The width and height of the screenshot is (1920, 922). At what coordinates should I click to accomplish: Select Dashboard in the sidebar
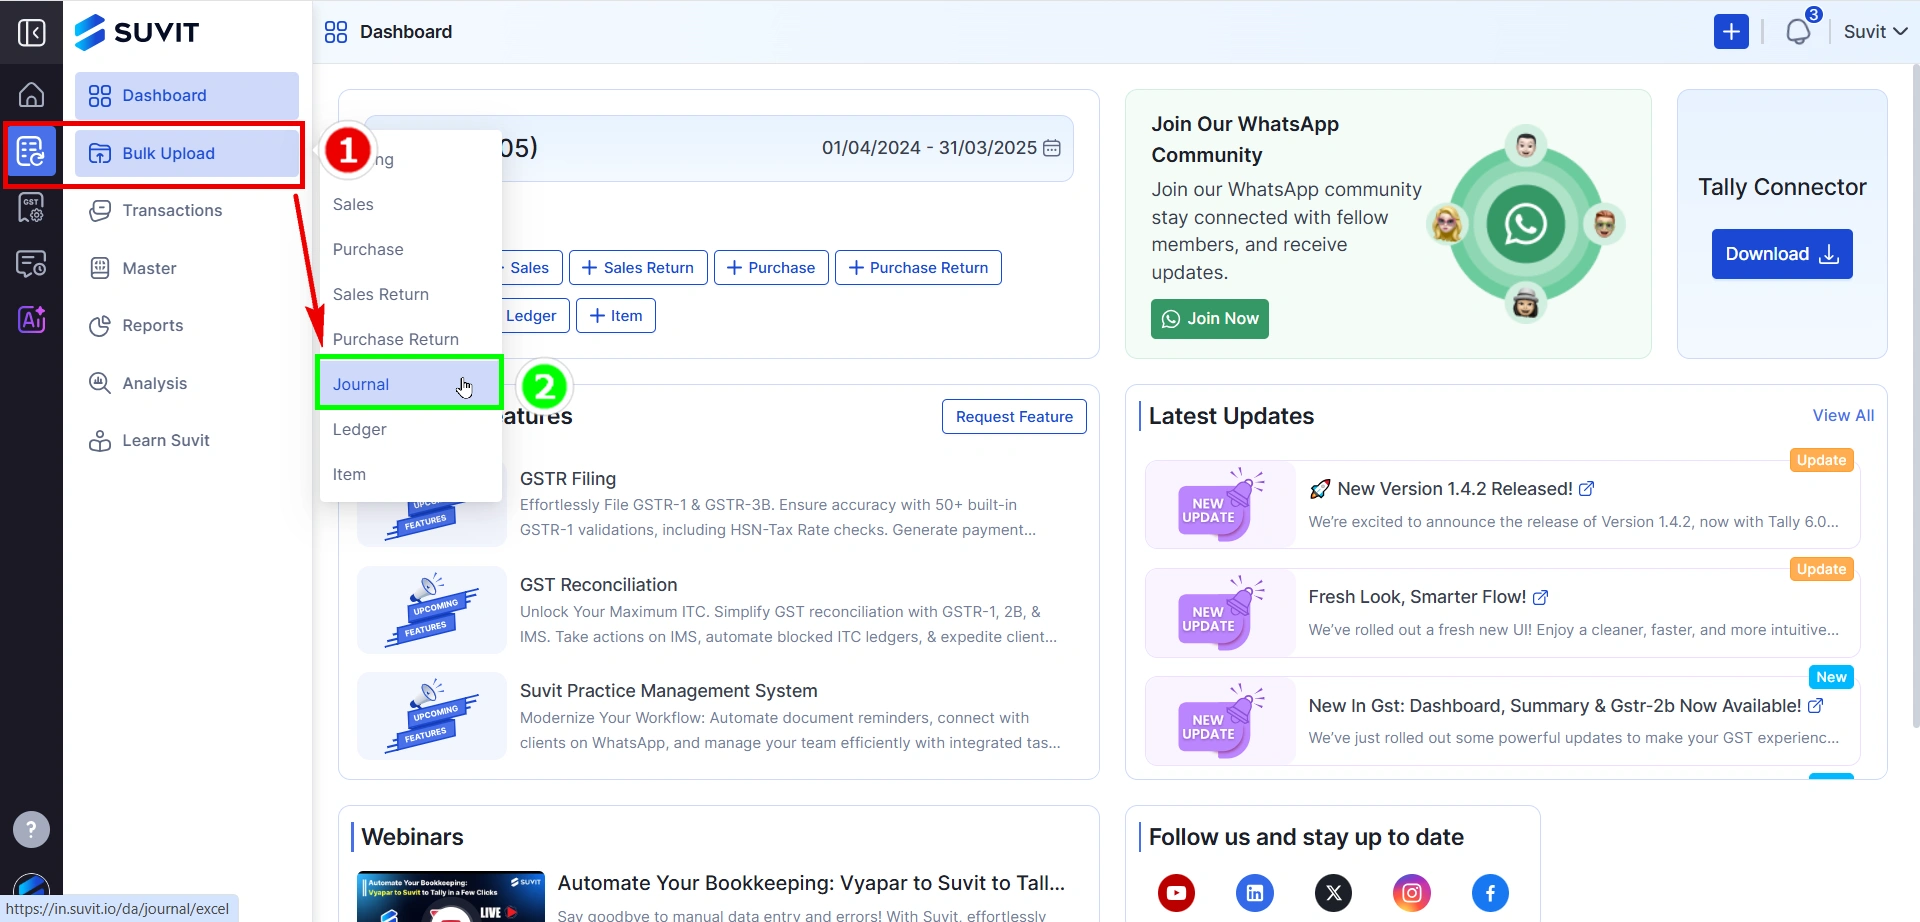pyautogui.click(x=187, y=96)
